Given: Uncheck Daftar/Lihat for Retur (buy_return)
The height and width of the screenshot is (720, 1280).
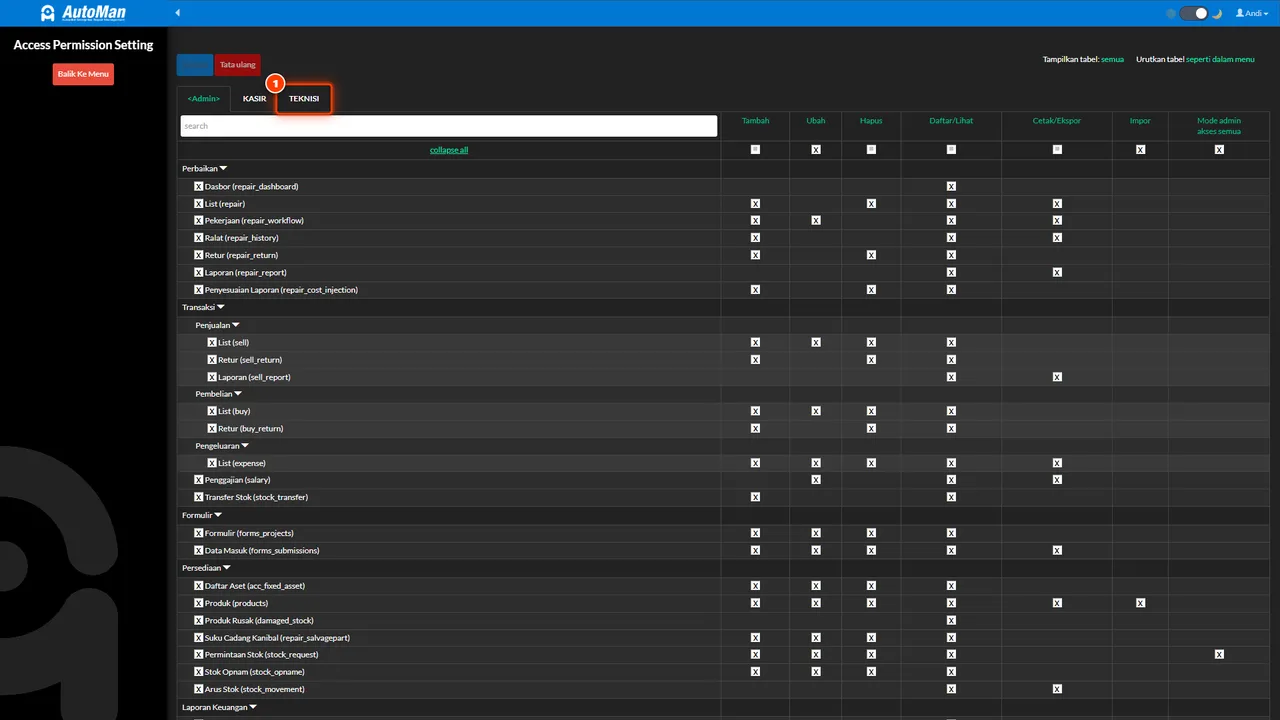Looking at the screenshot, I should coord(951,429).
